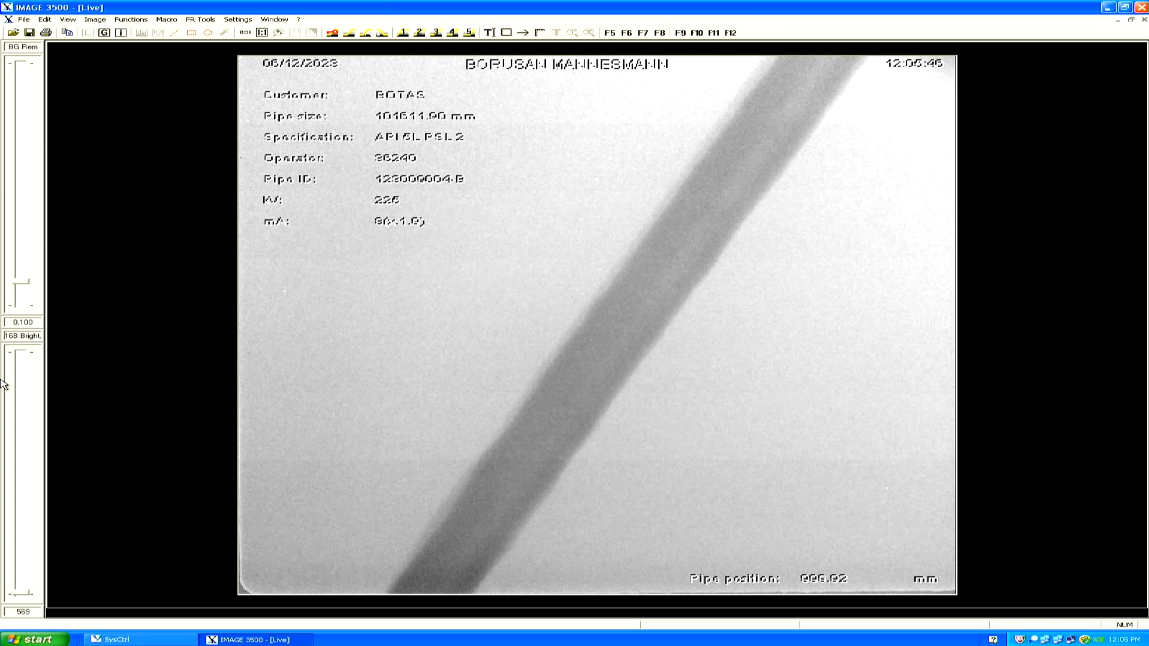Viewport: 1149px width, 646px height.
Task: Expand the Image menu
Action: (x=95, y=20)
